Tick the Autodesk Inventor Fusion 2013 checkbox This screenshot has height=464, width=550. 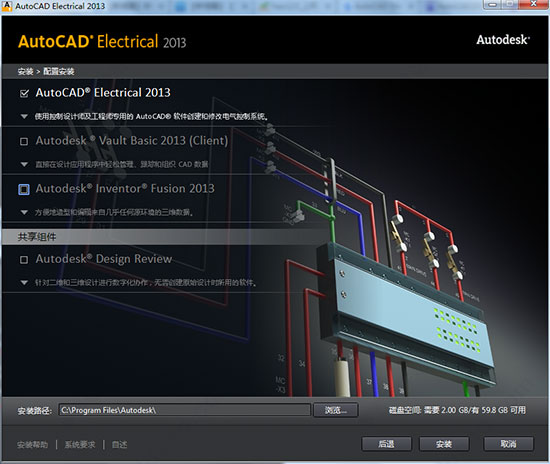pos(24,189)
